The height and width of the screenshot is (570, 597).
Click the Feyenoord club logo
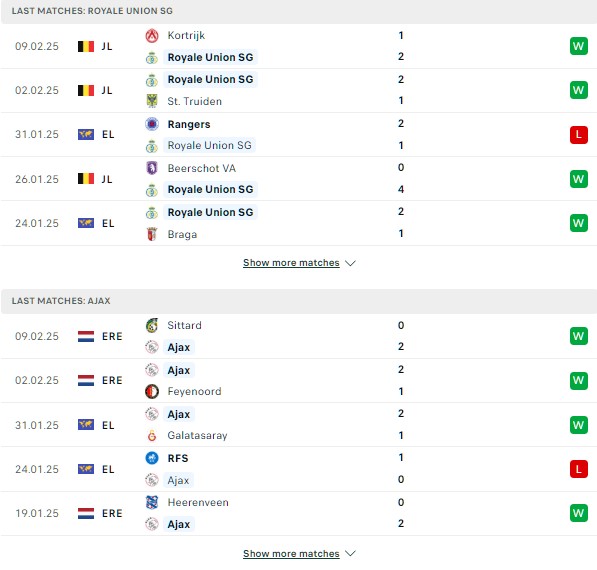pyautogui.click(x=152, y=391)
